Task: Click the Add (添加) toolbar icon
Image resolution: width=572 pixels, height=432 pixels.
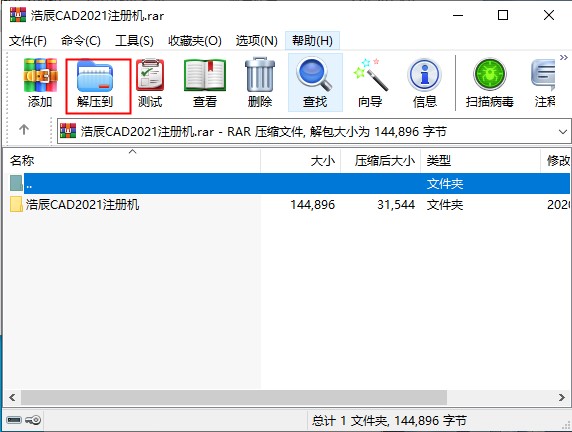Action: pyautogui.click(x=40, y=83)
